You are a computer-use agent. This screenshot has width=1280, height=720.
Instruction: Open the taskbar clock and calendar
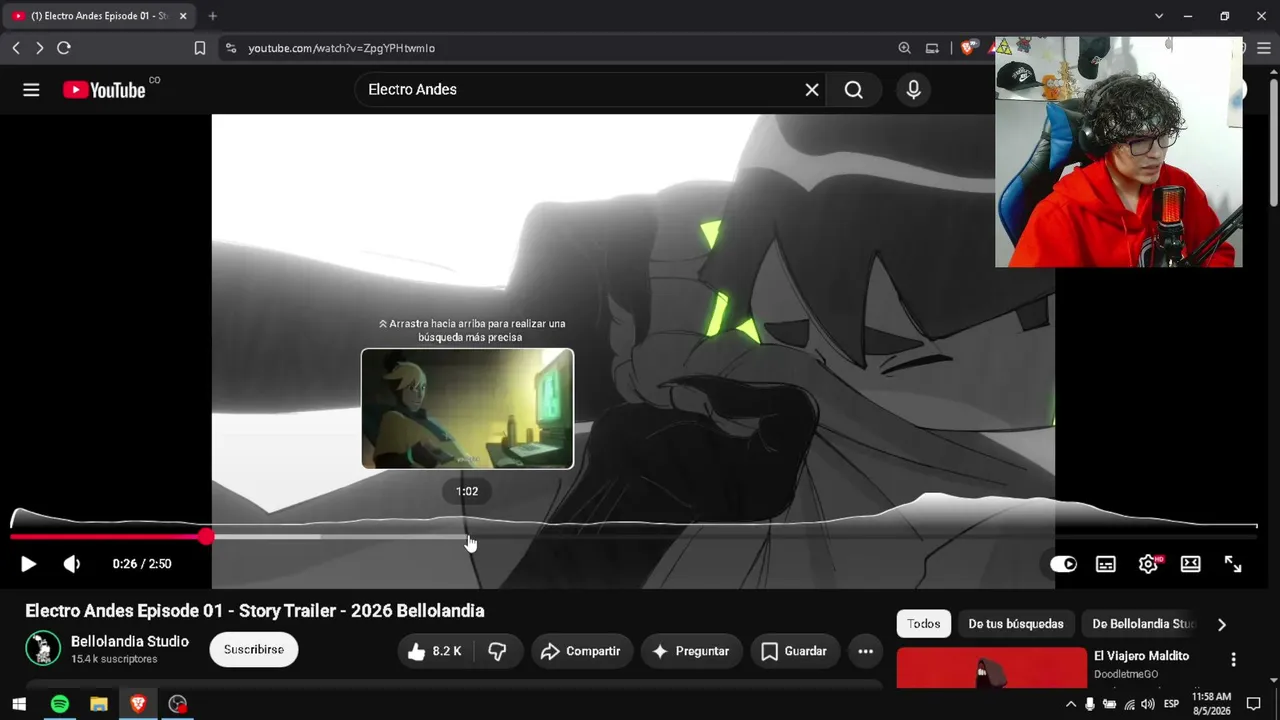(x=1211, y=704)
